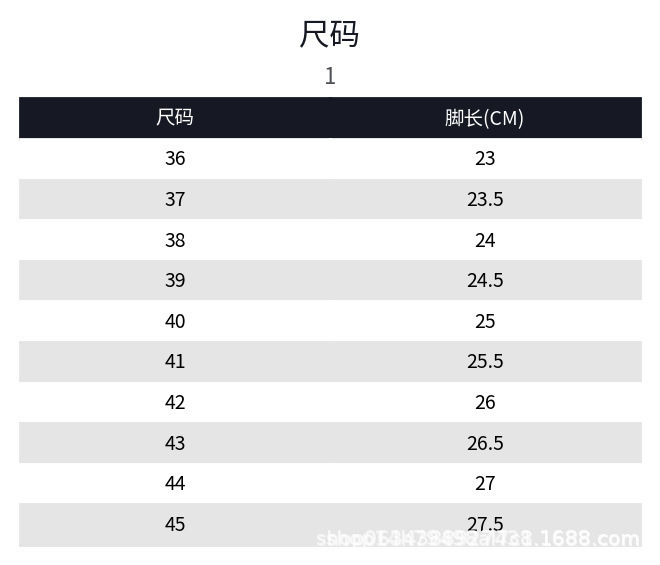This screenshot has height=565, width=660.
Task: Click the 25.5 foot length value
Action: 485,361
